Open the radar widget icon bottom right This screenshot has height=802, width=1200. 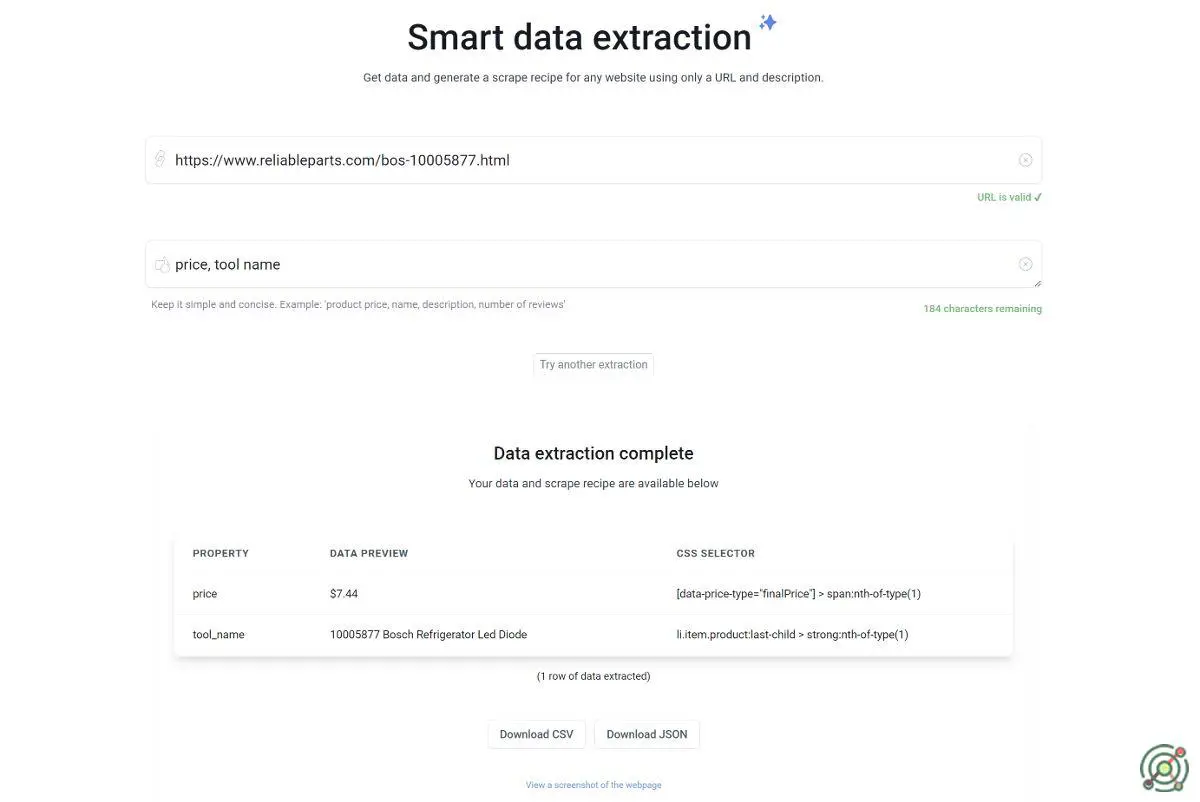[1164, 768]
